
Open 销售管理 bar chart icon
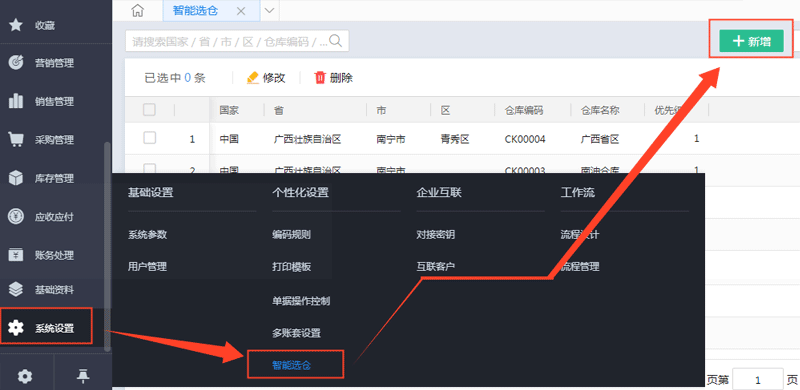point(16,101)
